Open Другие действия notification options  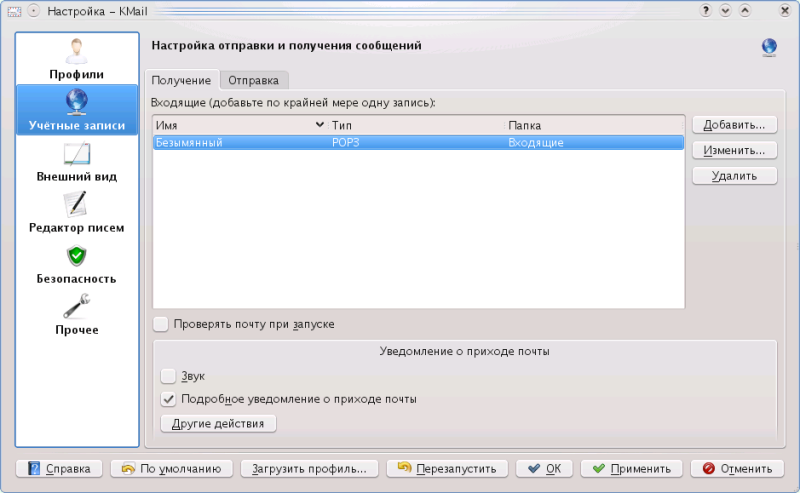point(218,424)
